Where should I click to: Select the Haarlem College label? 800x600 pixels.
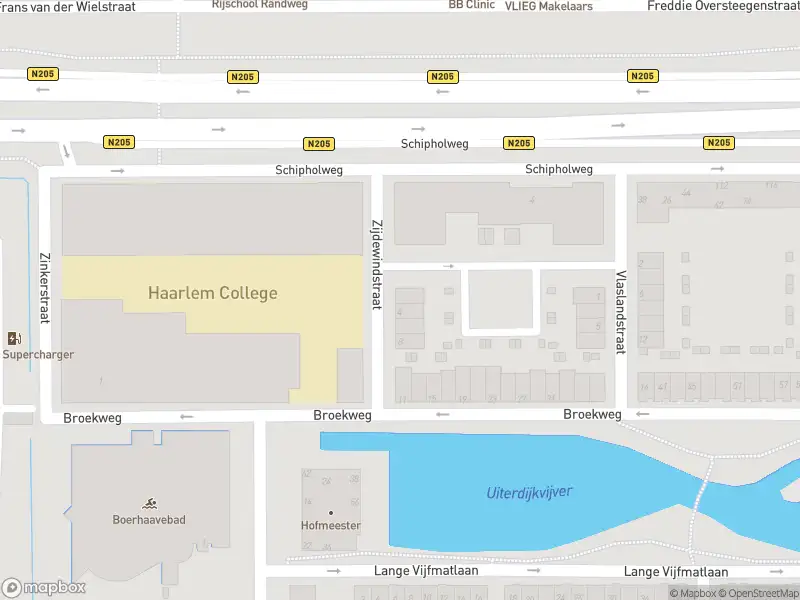click(212, 293)
